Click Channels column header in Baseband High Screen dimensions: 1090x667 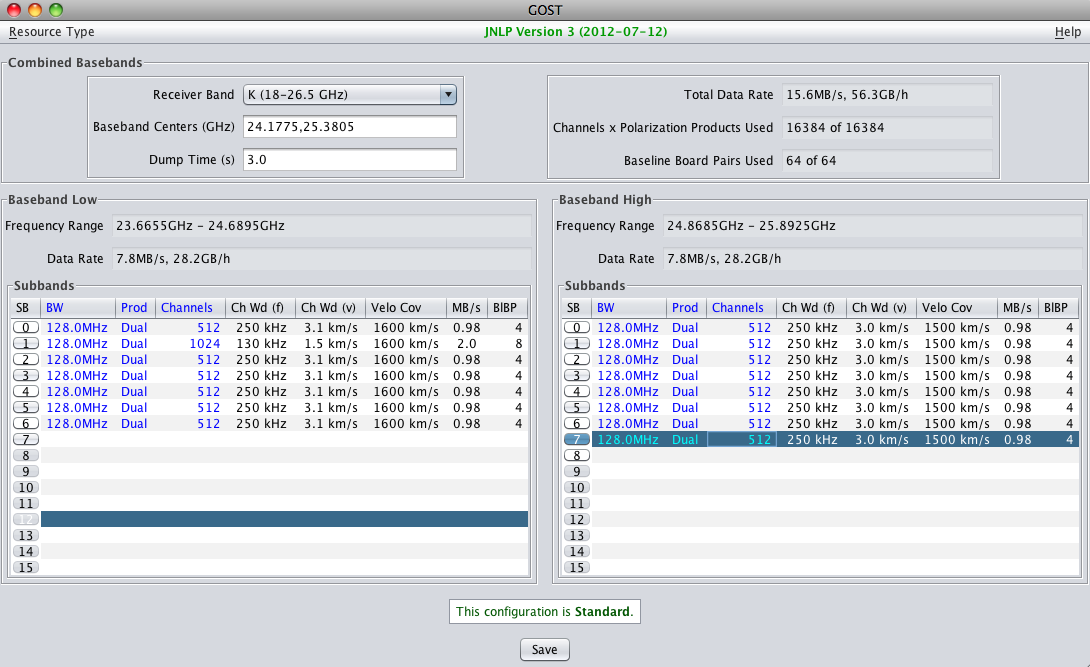pos(740,308)
